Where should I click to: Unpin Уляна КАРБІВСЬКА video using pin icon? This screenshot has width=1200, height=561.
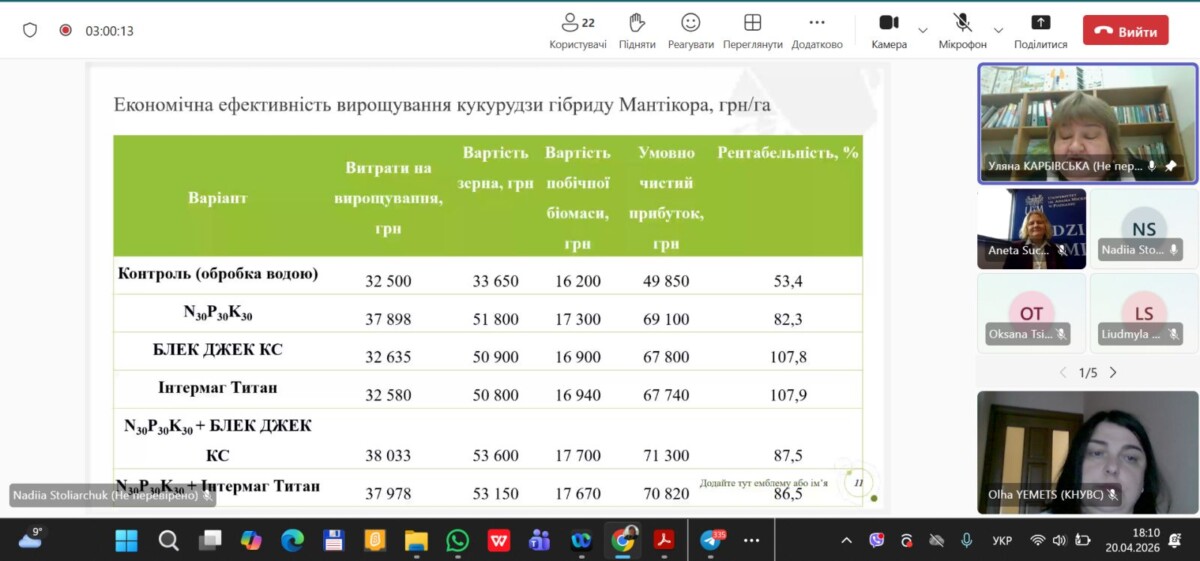click(1171, 166)
